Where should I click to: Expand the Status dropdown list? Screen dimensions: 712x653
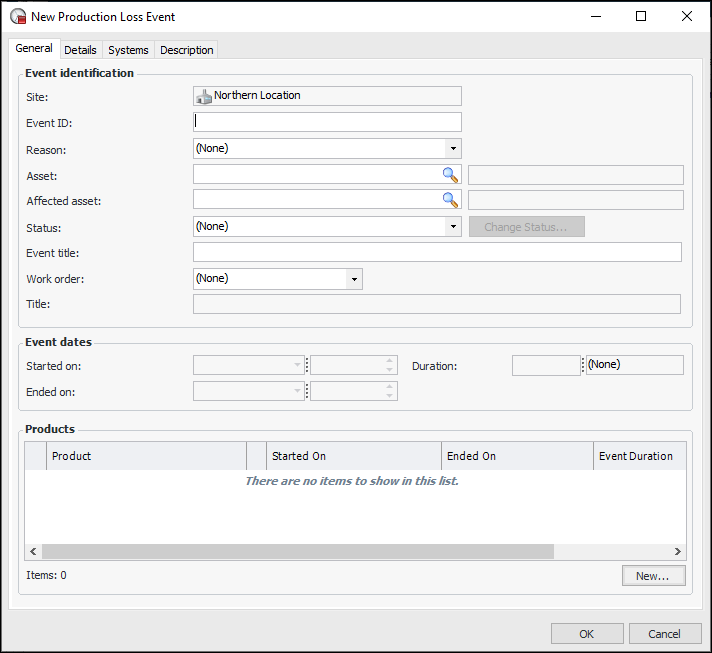click(x=453, y=226)
